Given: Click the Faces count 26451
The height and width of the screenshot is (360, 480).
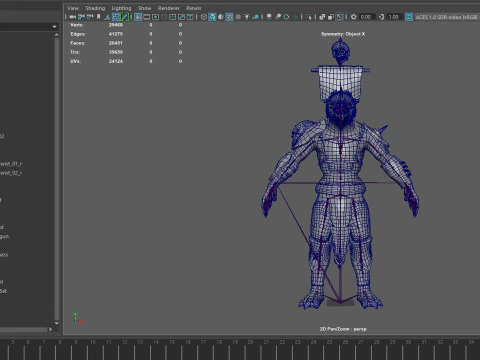Looking at the screenshot, I should coord(116,43).
